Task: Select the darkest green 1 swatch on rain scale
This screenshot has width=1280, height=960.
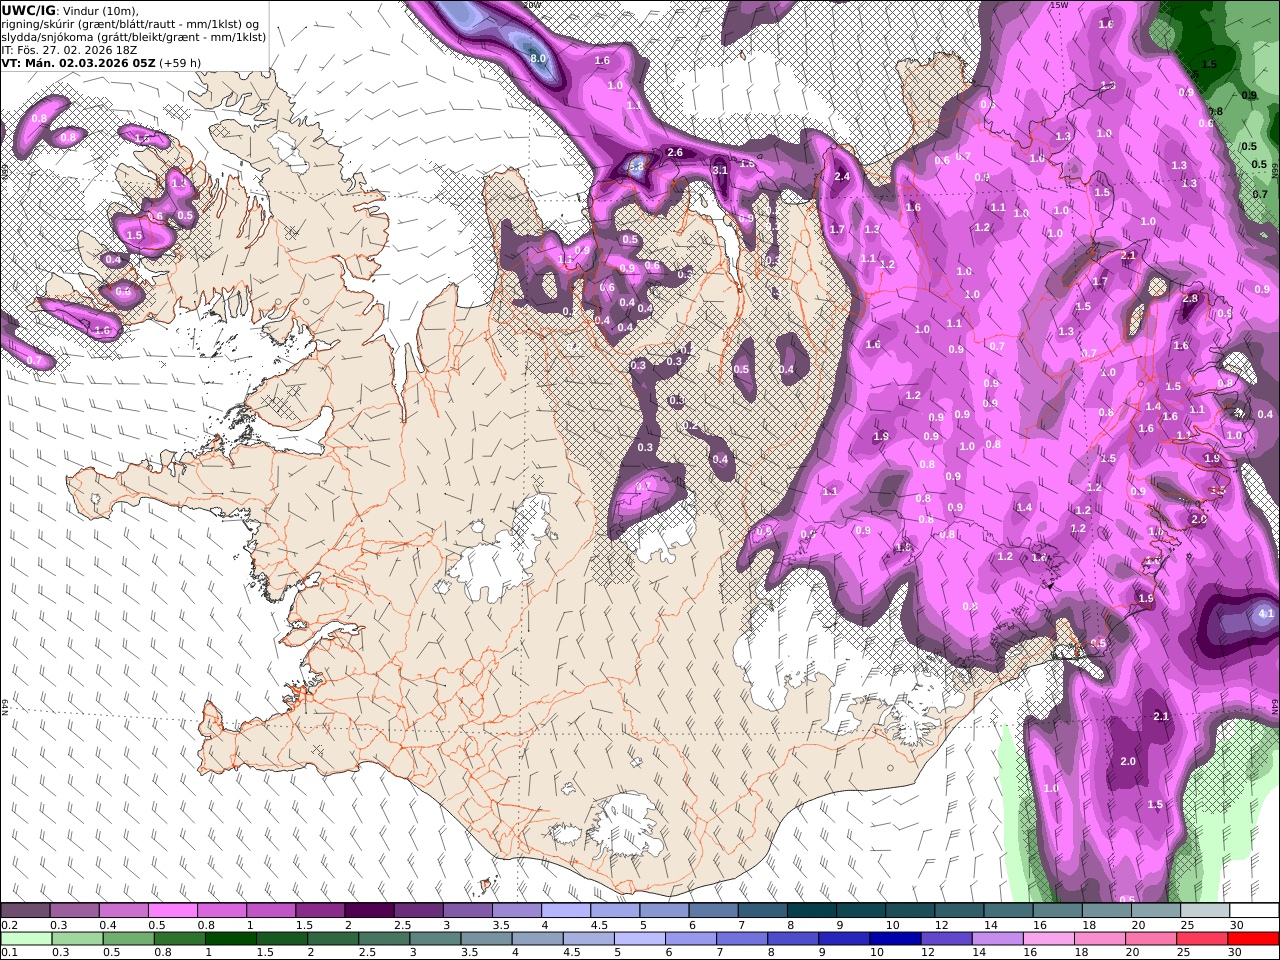Action: tap(231, 938)
